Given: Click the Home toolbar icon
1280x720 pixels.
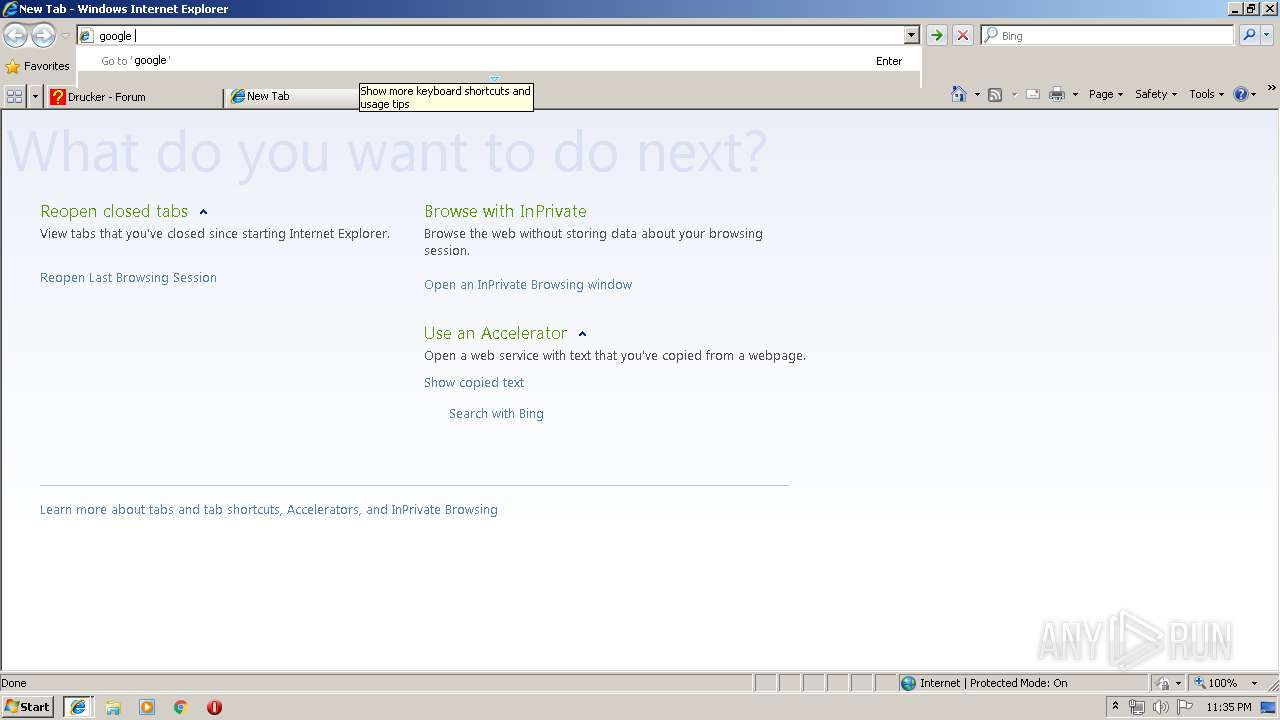Looking at the screenshot, I should [959, 94].
